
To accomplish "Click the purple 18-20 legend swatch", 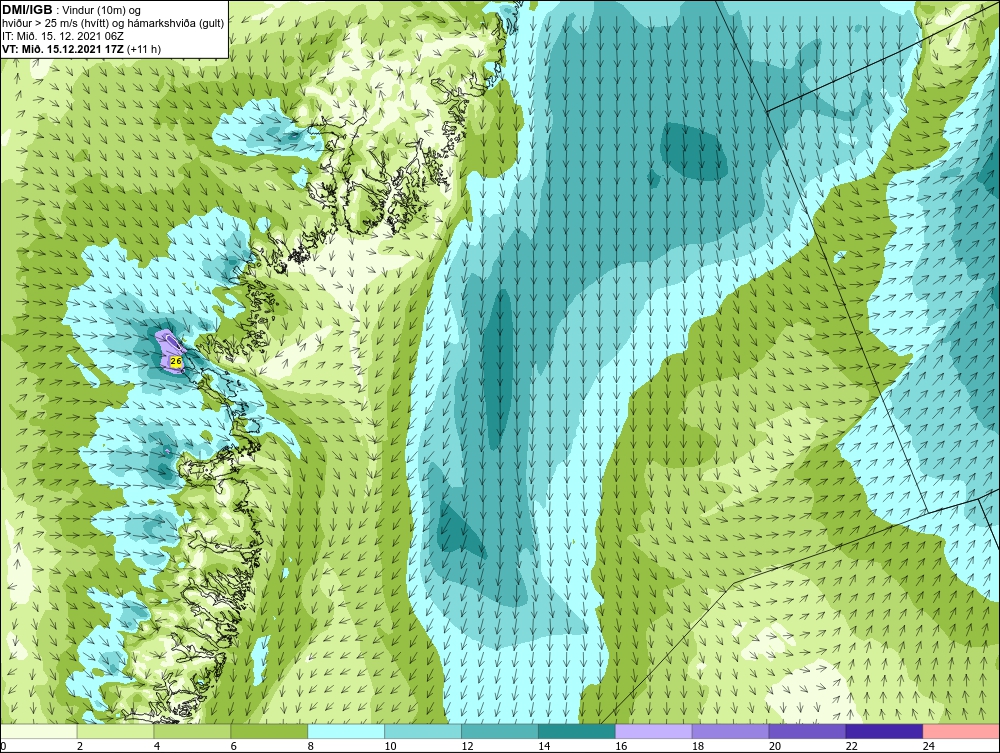I will (730, 731).
